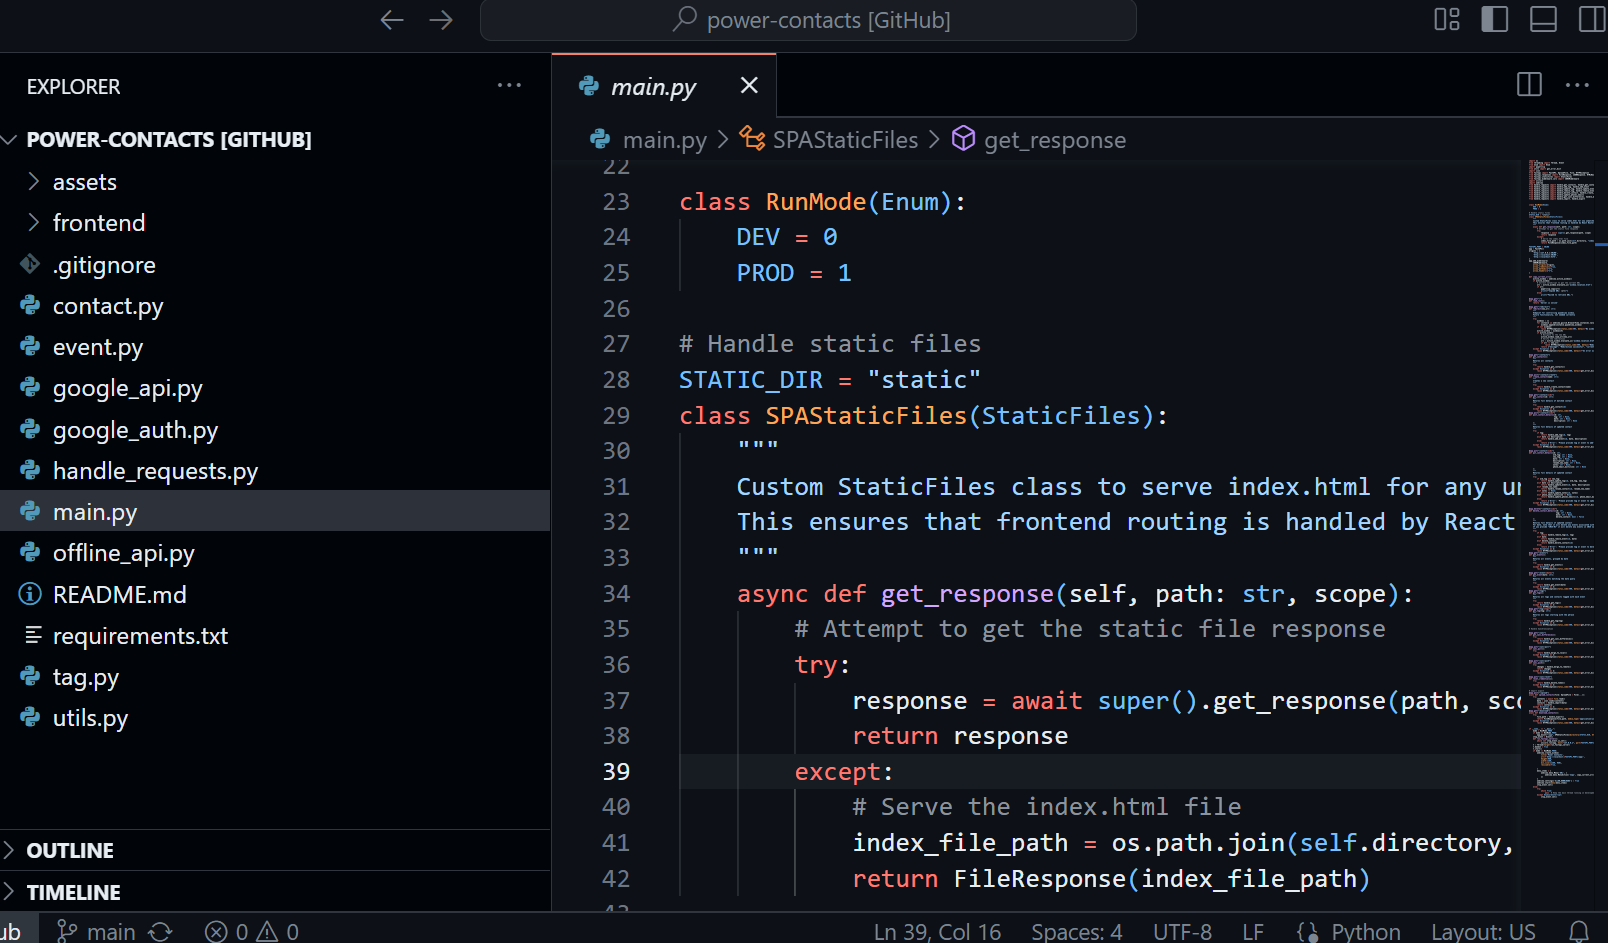The height and width of the screenshot is (943, 1608).
Task: Toggle primary side bar visibility
Action: coord(1495,19)
